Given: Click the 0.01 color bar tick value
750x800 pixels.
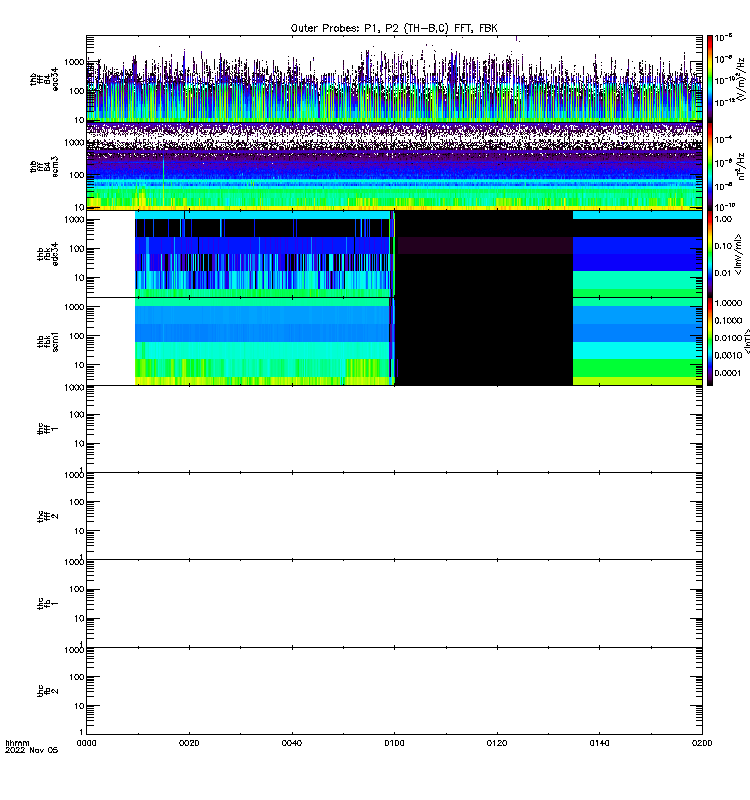Looking at the screenshot, I should pyautogui.click(x=723, y=273).
